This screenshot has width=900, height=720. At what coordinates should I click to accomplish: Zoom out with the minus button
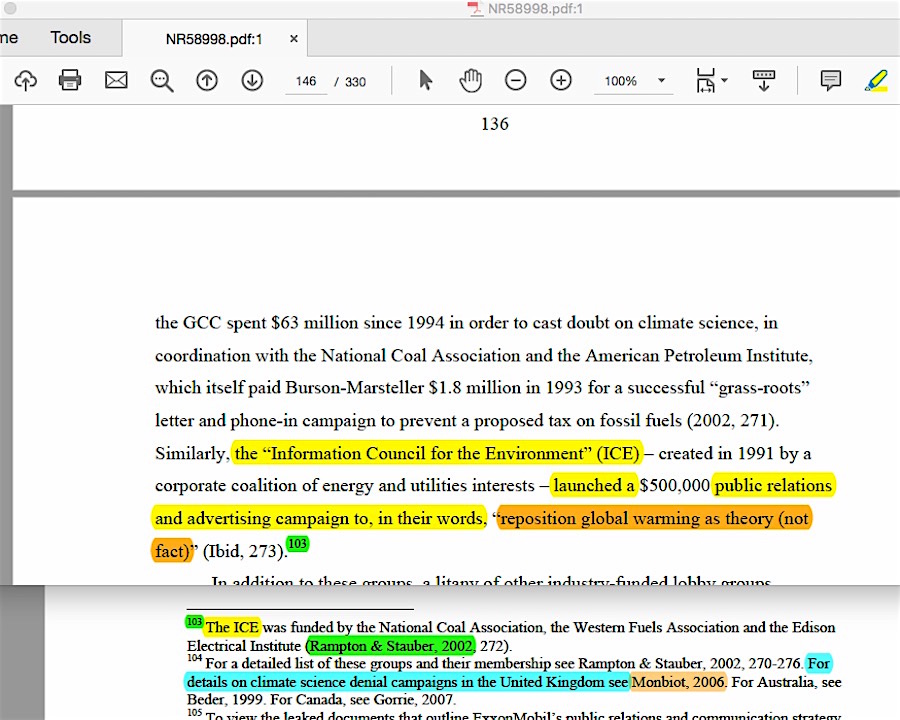point(516,81)
